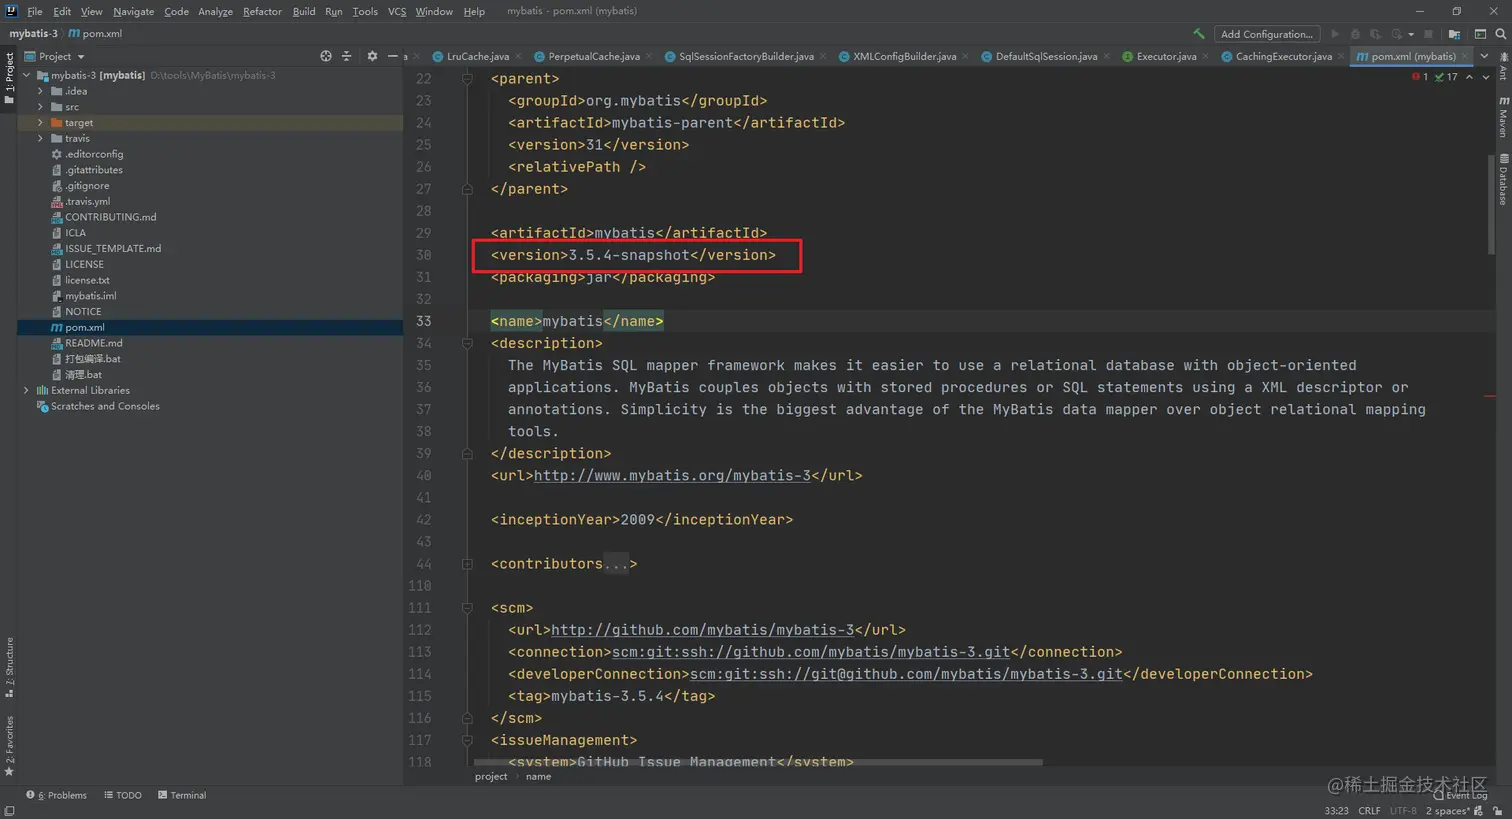Image resolution: width=1512 pixels, height=819 pixels.
Task: Click the Debug bug icon in toolbar
Action: [x=1355, y=34]
